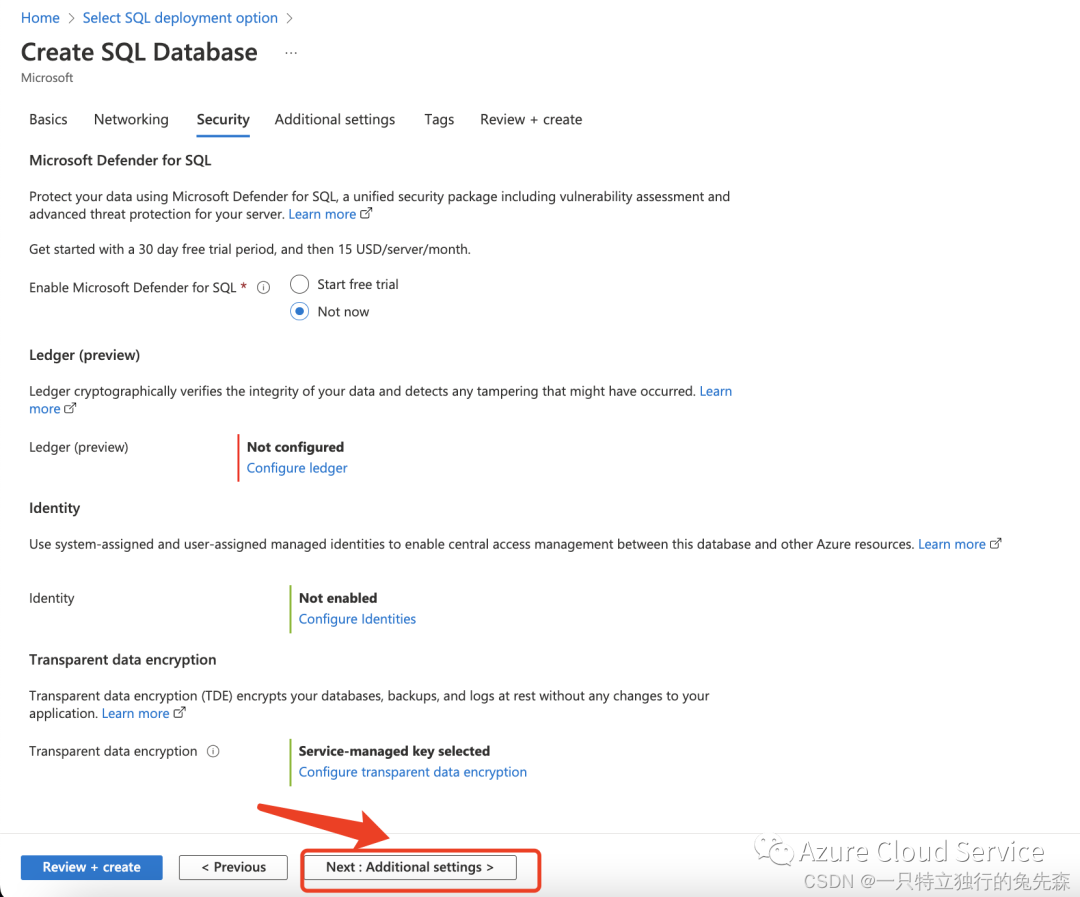Click external link icon after Defender Learn more
1080x897 pixels.
point(366,214)
